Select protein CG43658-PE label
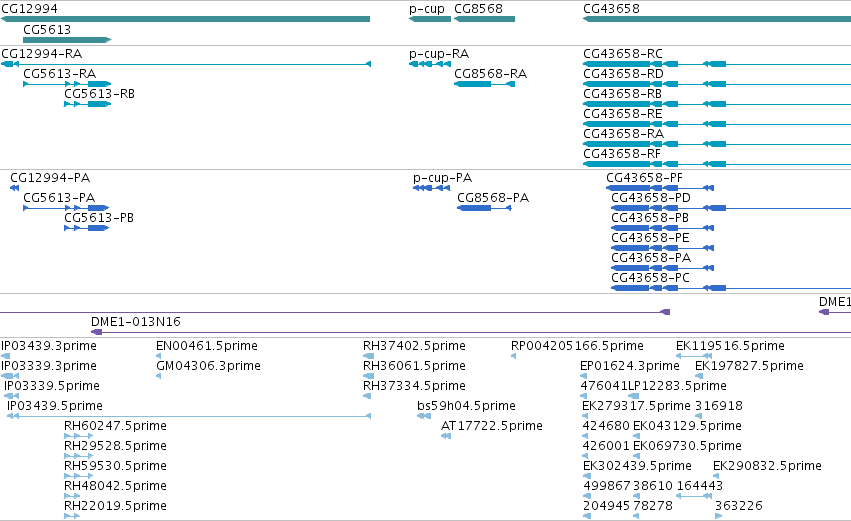The image size is (851, 521). [x=650, y=238]
